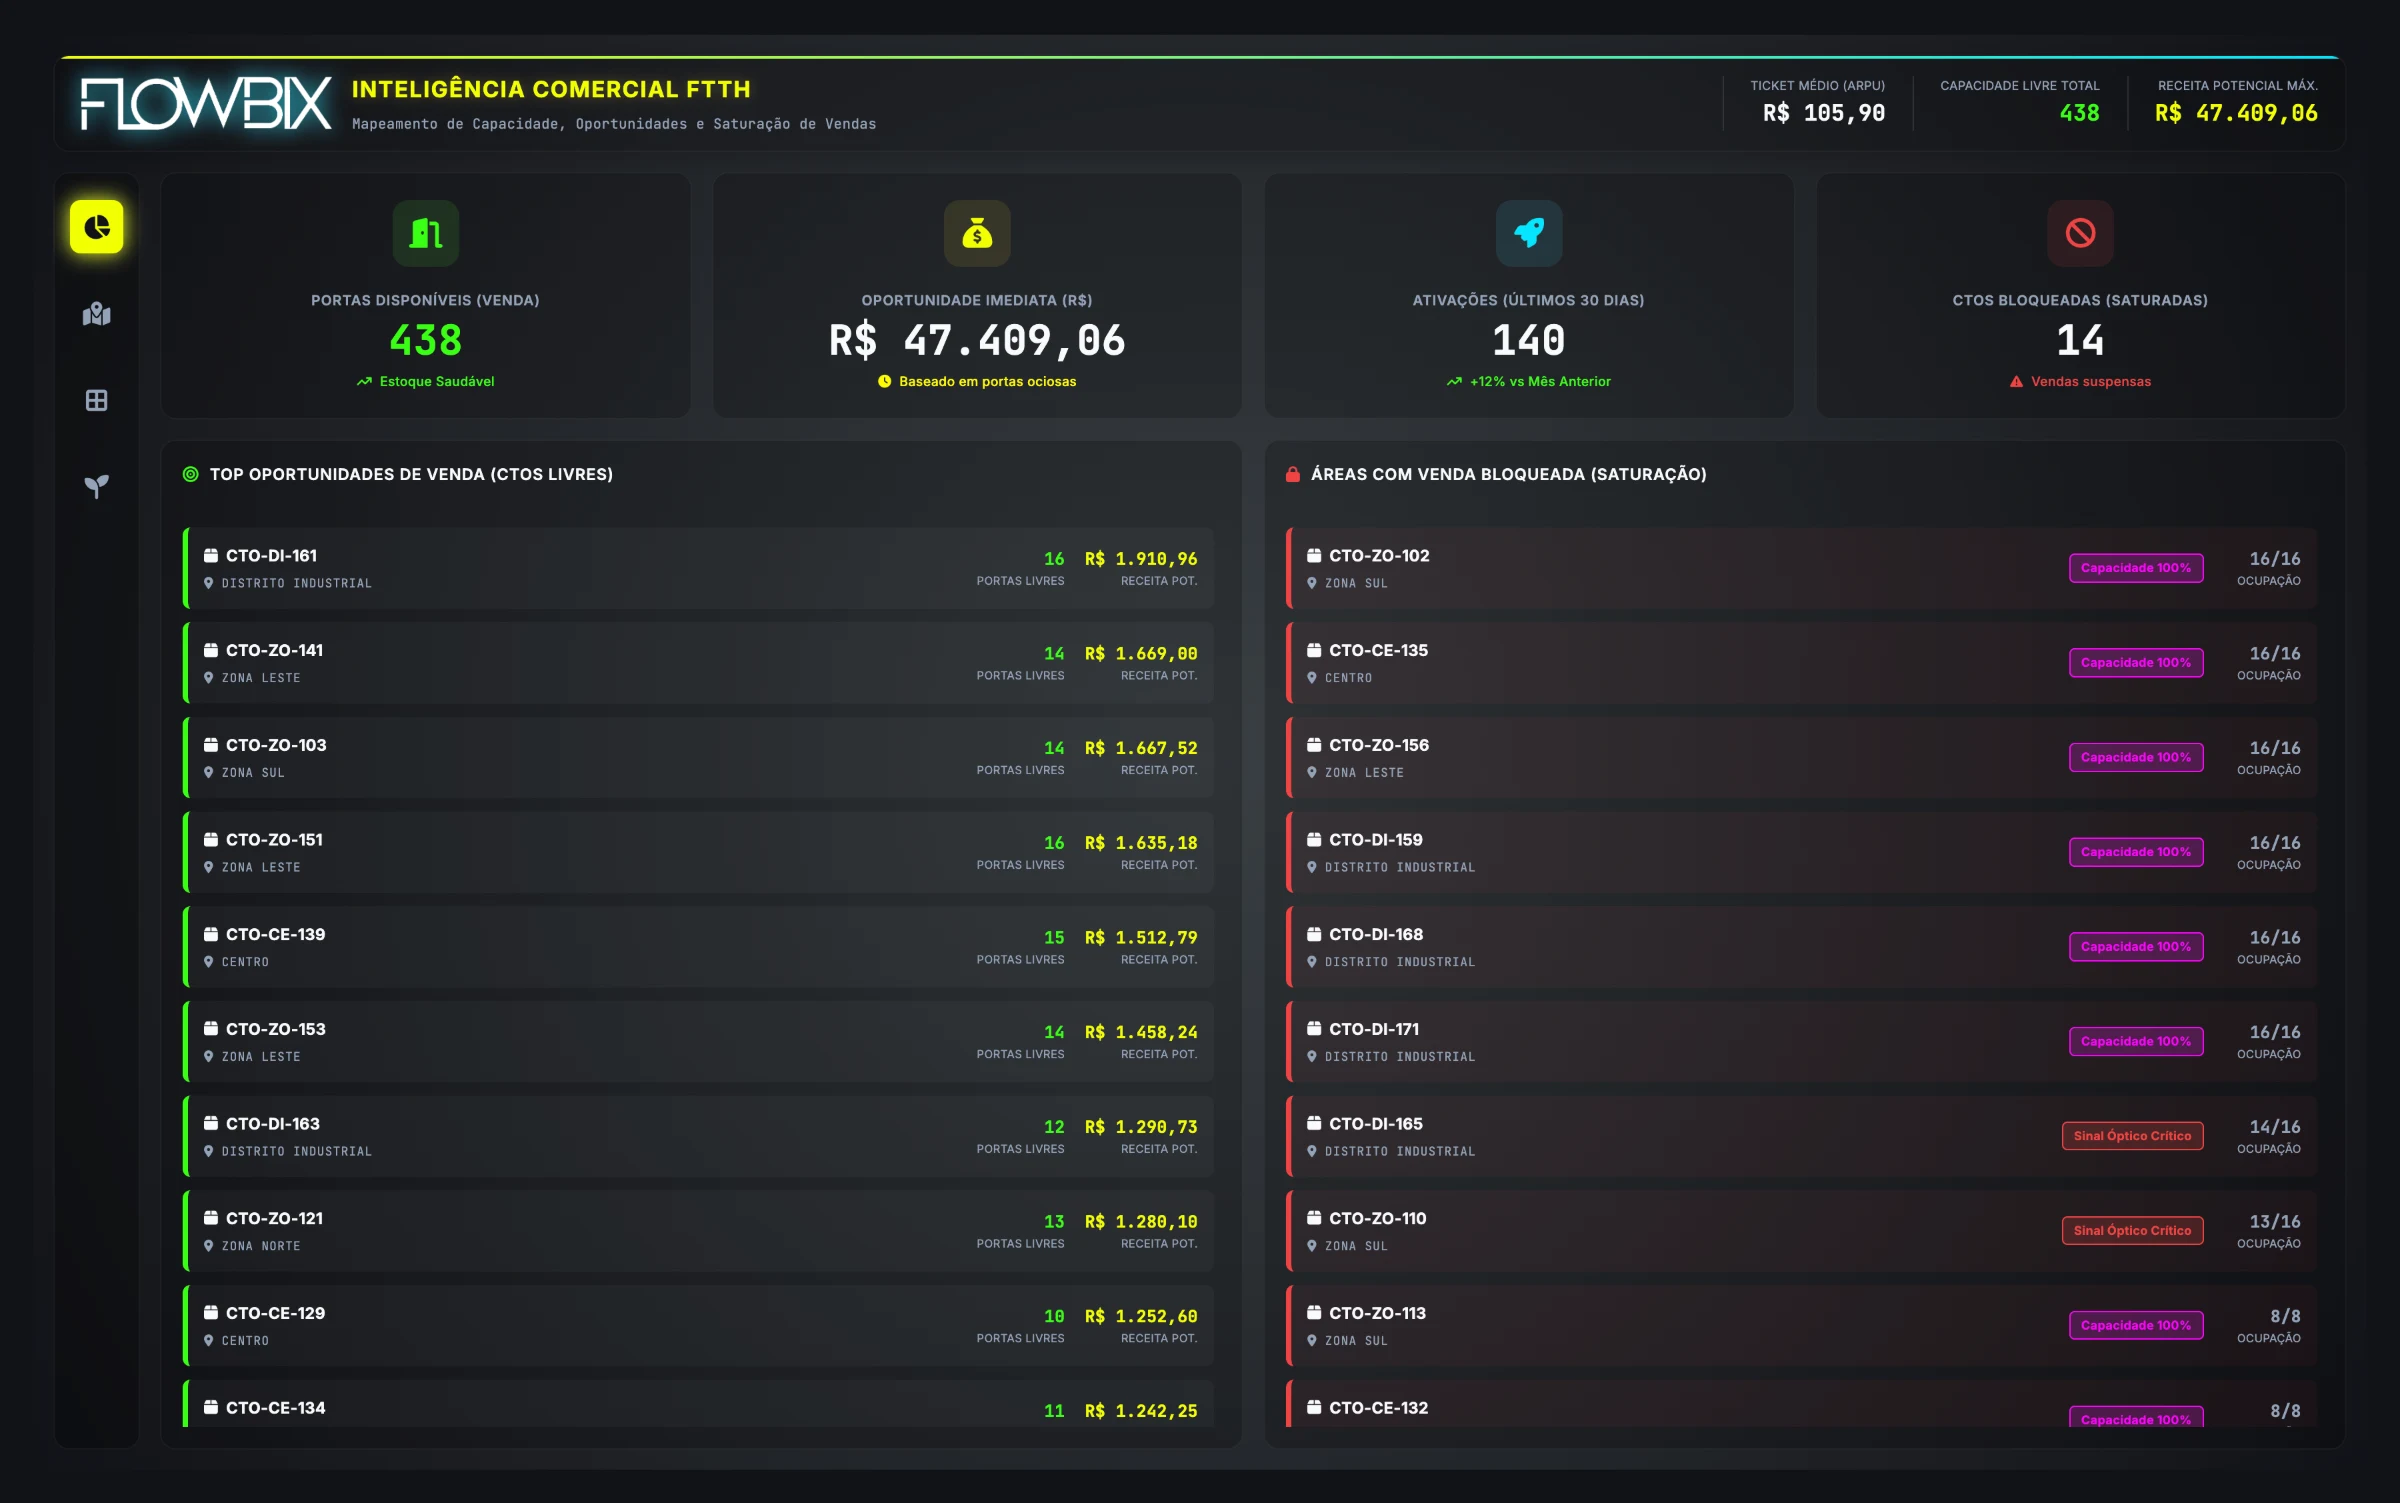
Task: Click the location pin under CTO-CE-135
Action: (x=1312, y=678)
